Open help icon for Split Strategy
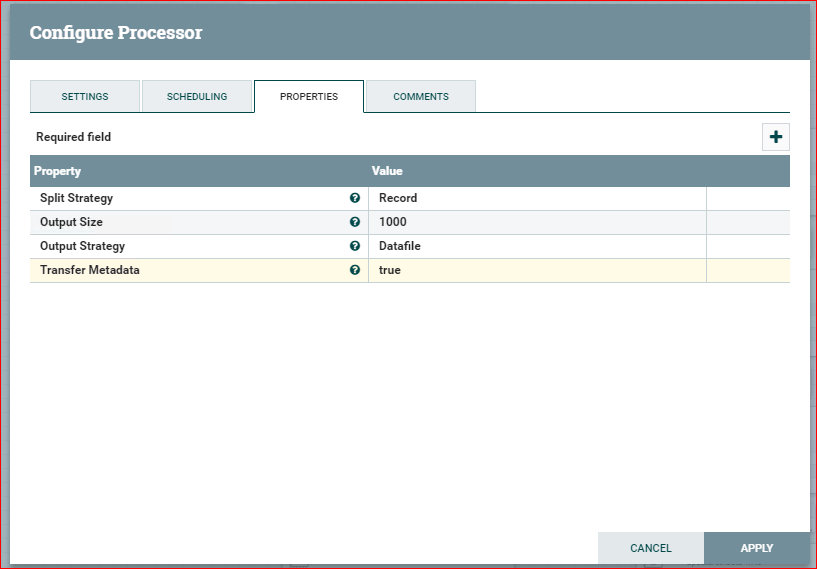Screen dimensions: 817x569 point(355,198)
